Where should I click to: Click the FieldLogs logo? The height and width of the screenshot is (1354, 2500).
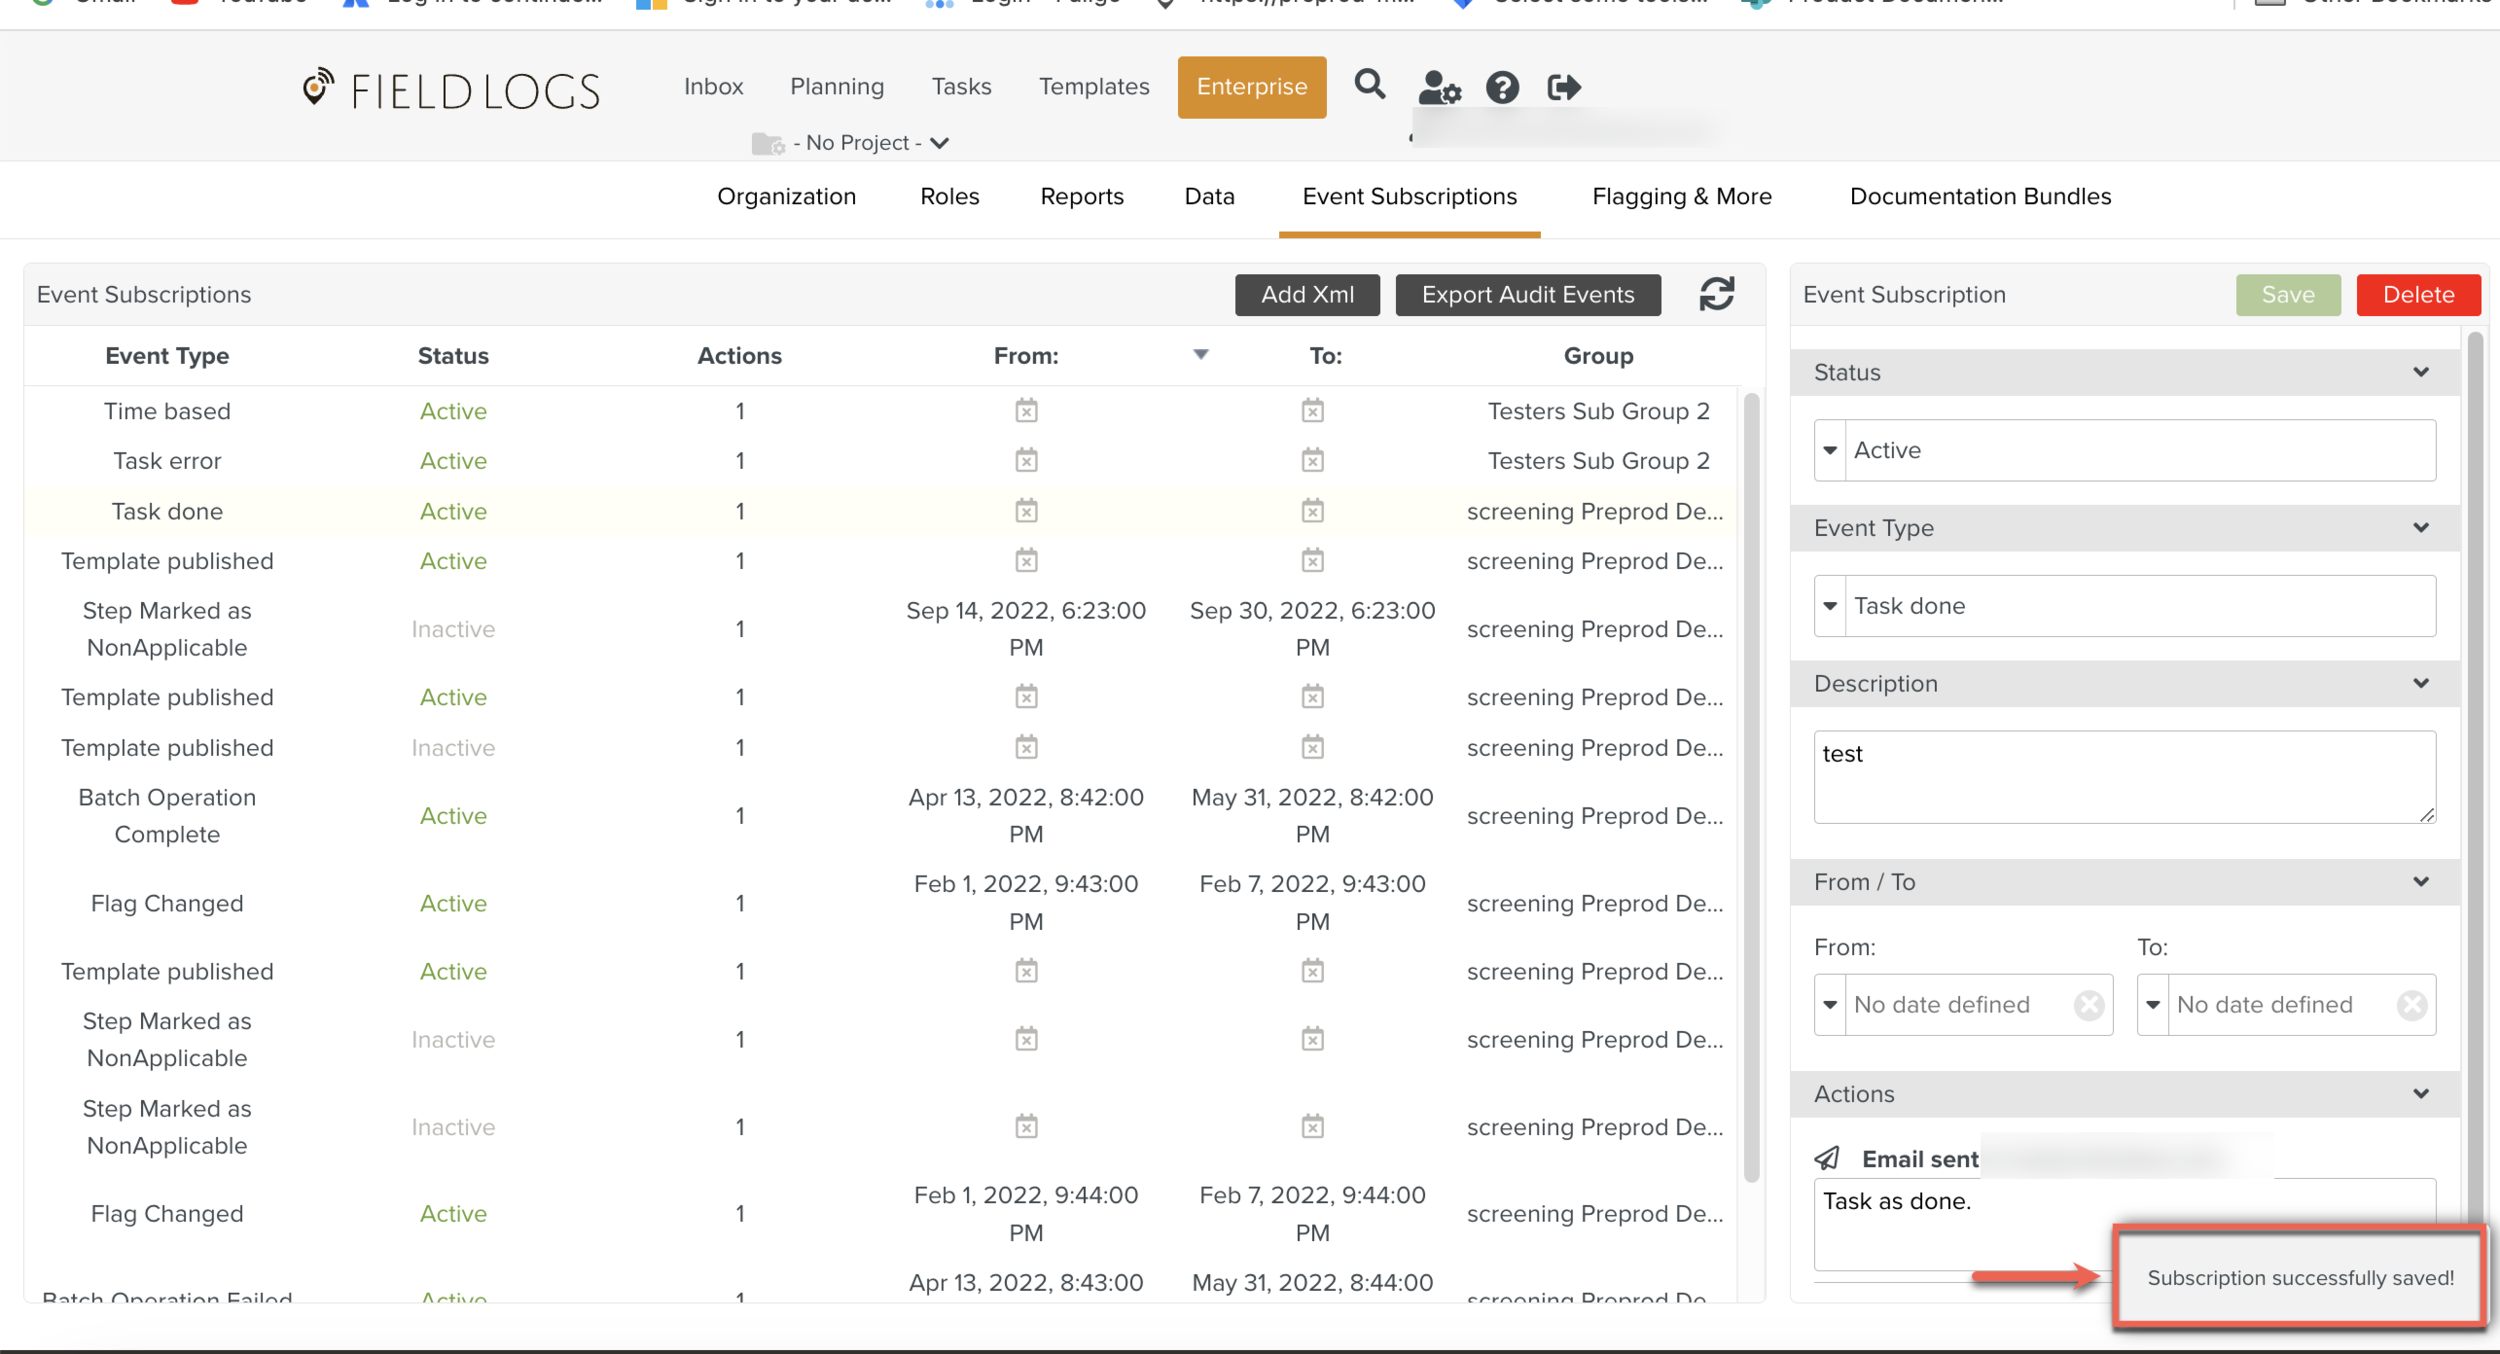click(451, 89)
